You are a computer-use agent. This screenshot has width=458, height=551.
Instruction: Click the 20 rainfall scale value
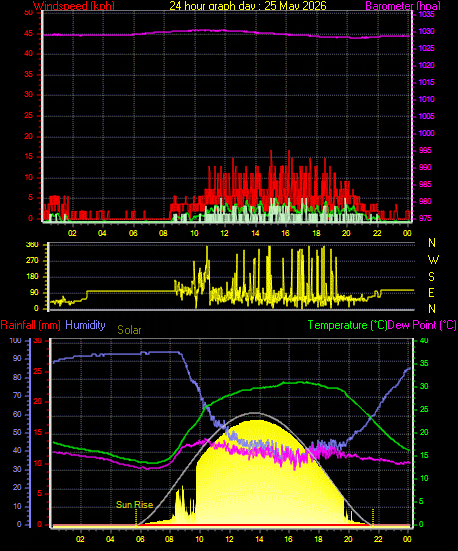[x=38, y=402]
